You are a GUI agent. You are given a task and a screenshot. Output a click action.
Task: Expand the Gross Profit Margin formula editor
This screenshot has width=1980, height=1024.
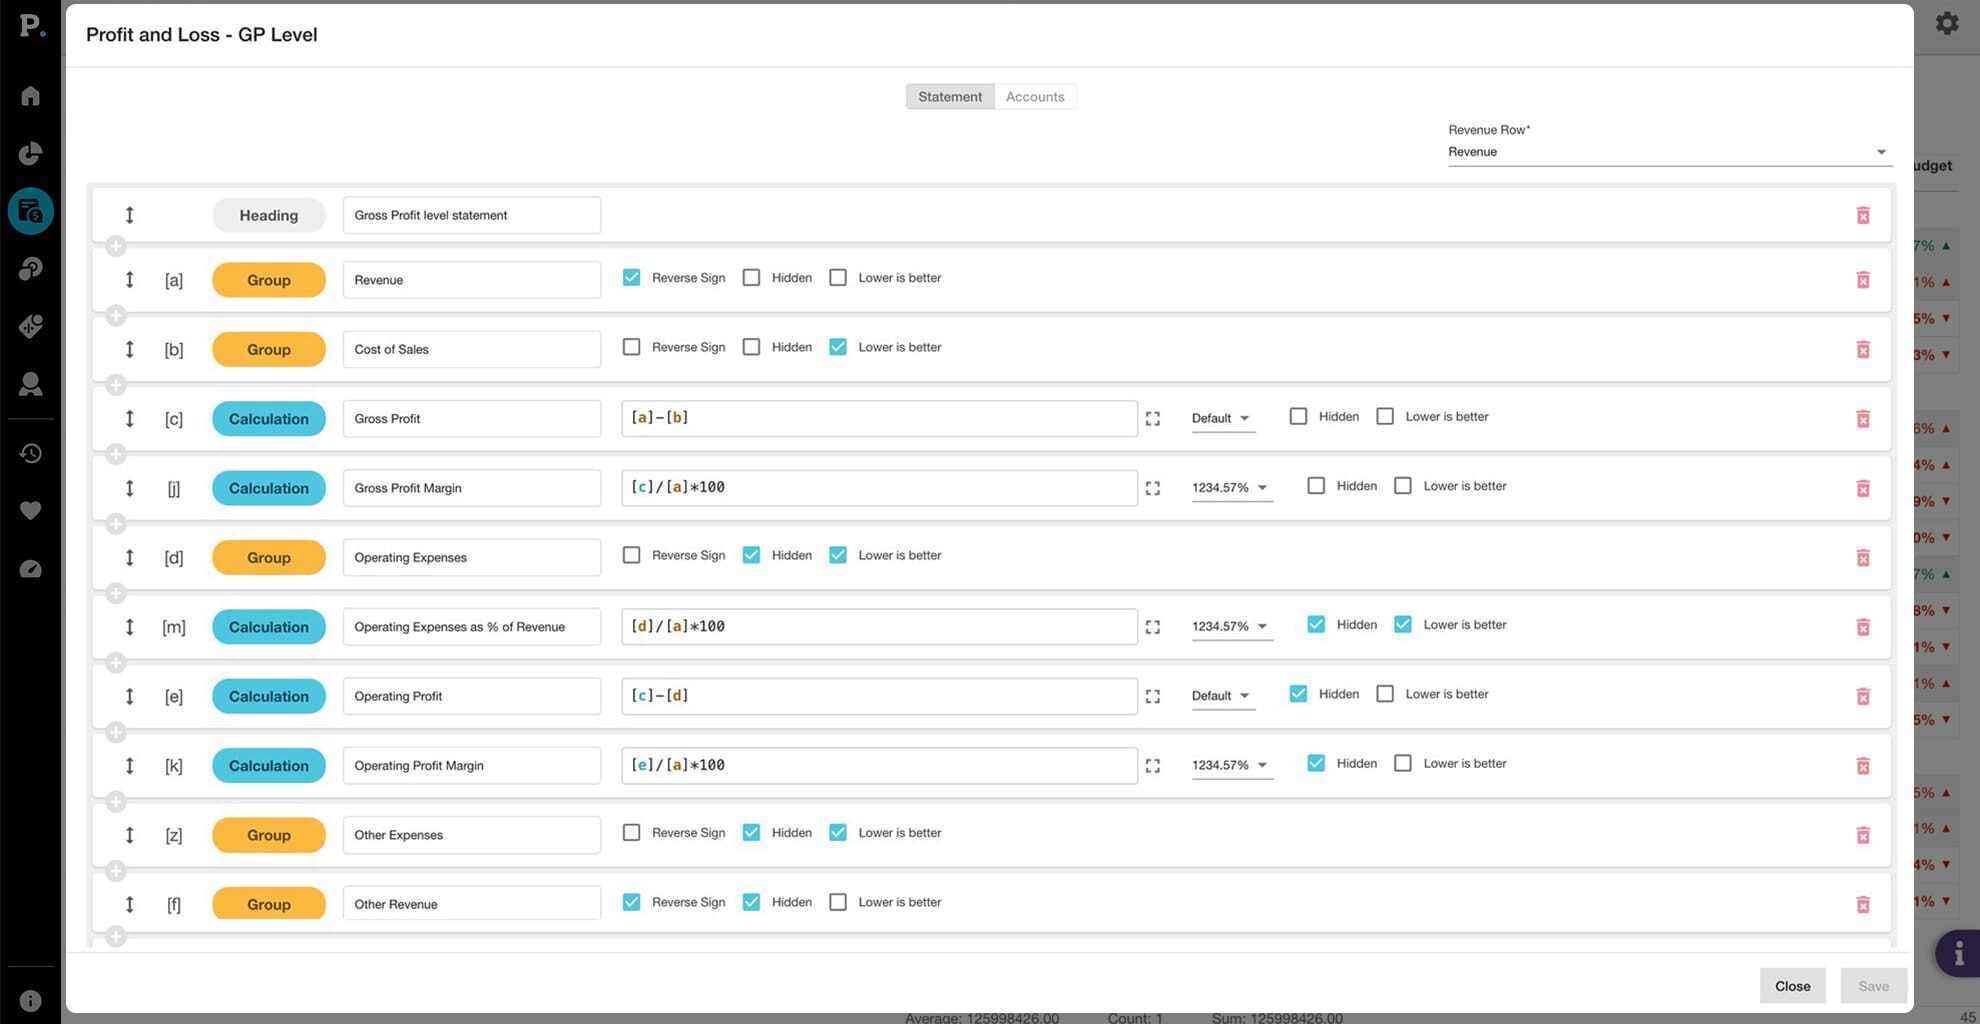click(x=1152, y=488)
